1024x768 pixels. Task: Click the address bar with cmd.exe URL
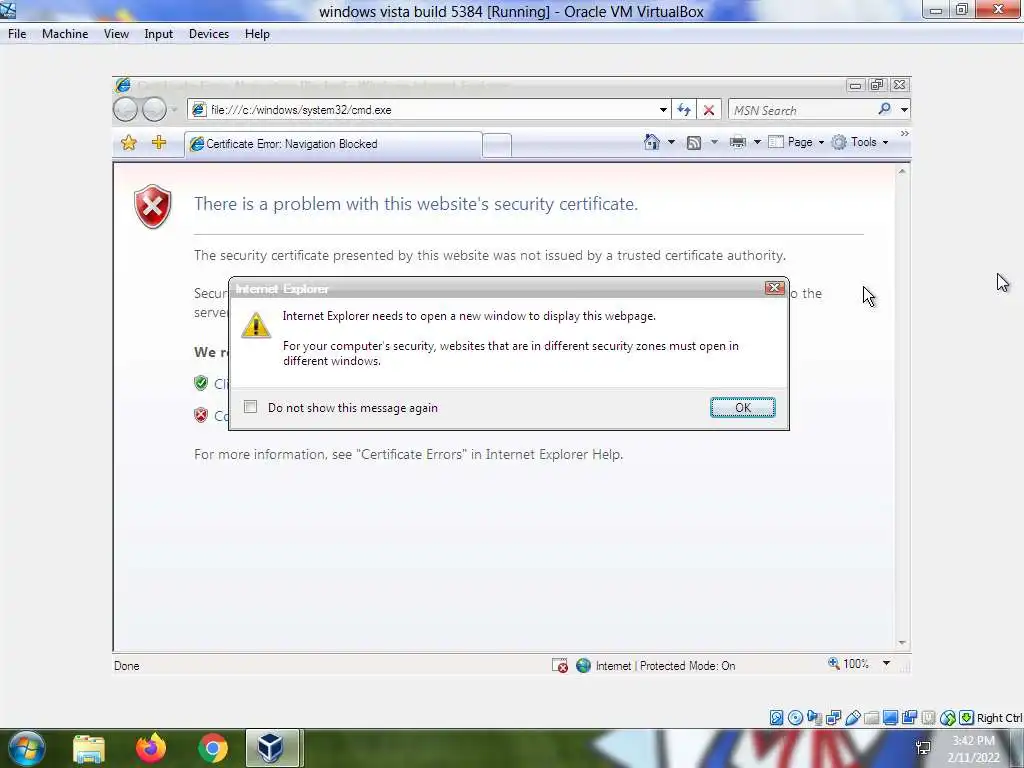[428, 110]
